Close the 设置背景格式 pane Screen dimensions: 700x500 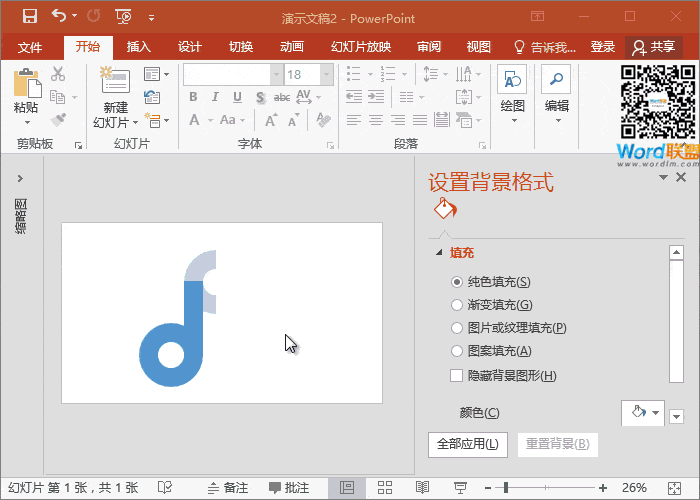pyautogui.click(x=681, y=177)
